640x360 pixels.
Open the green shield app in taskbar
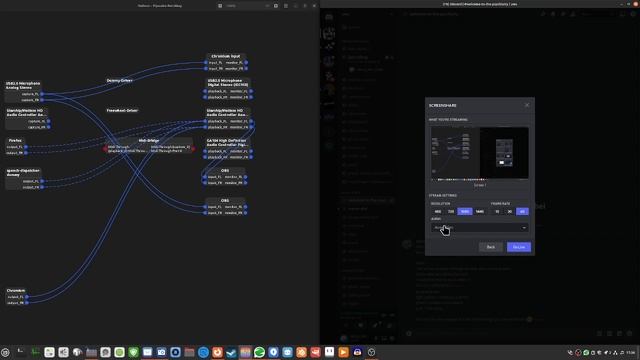(x=133, y=352)
